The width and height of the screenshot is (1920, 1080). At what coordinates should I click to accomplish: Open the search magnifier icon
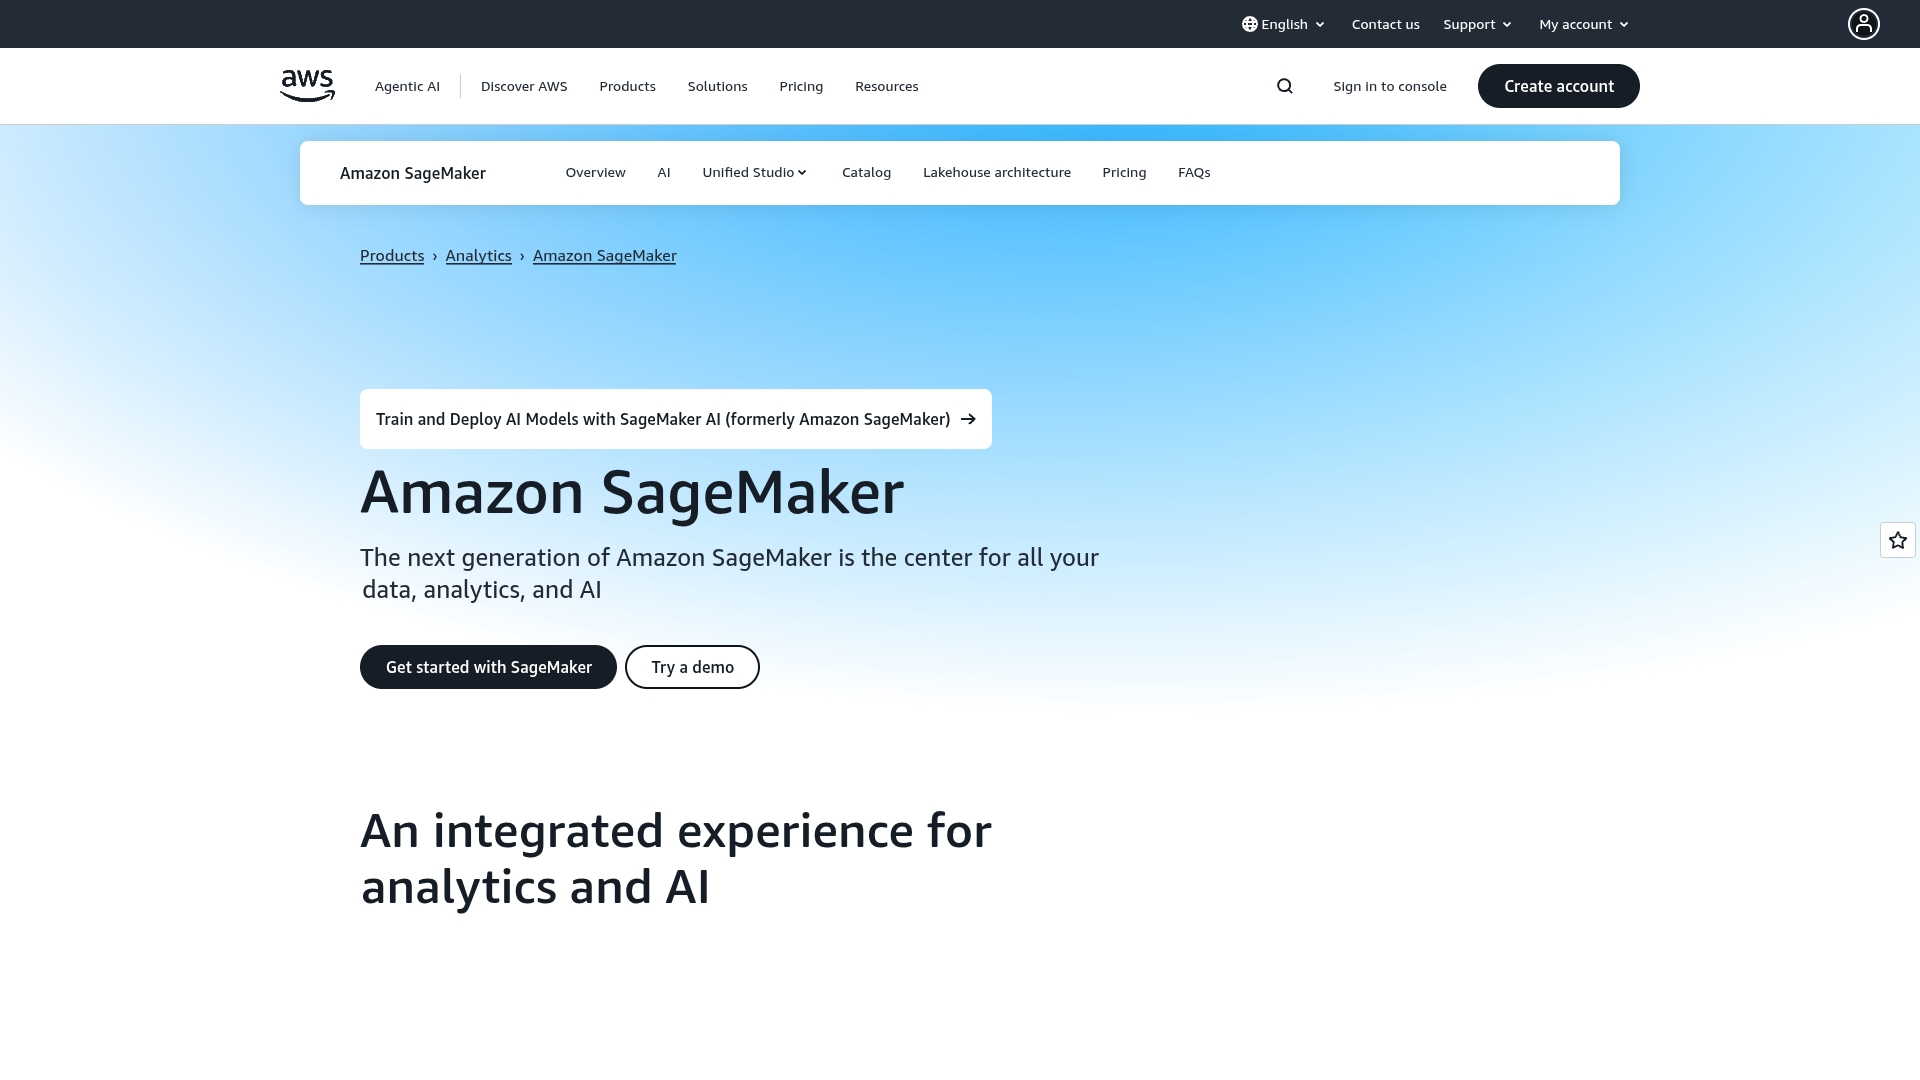(x=1285, y=86)
